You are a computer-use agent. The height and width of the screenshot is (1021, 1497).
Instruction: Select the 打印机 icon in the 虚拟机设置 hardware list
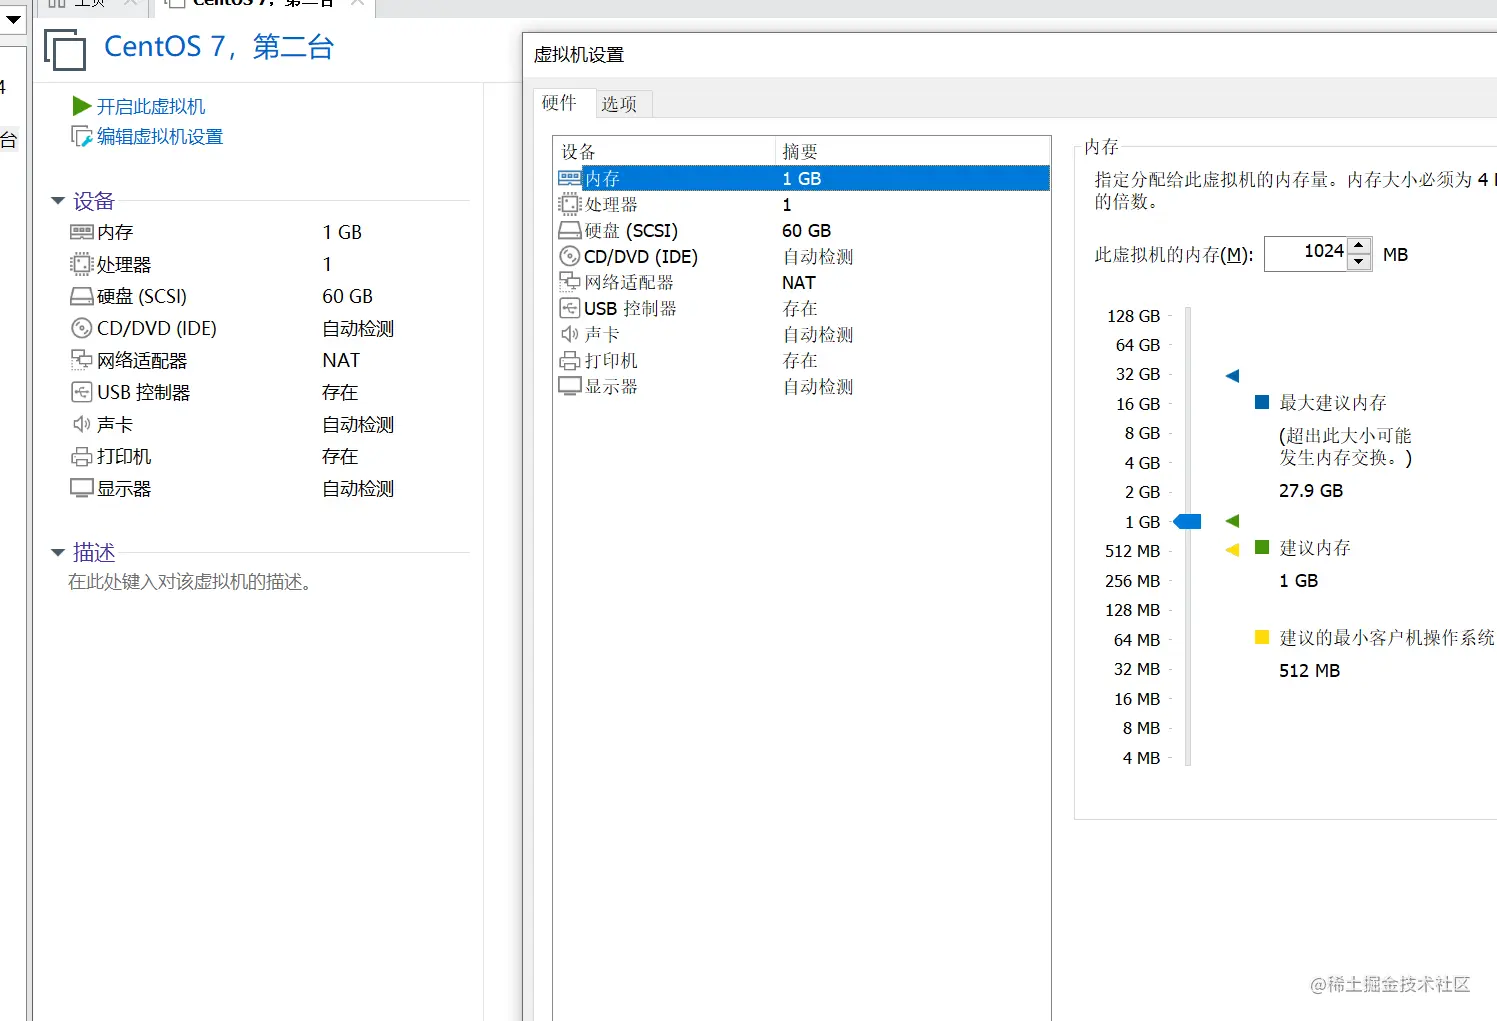click(570, 360)
